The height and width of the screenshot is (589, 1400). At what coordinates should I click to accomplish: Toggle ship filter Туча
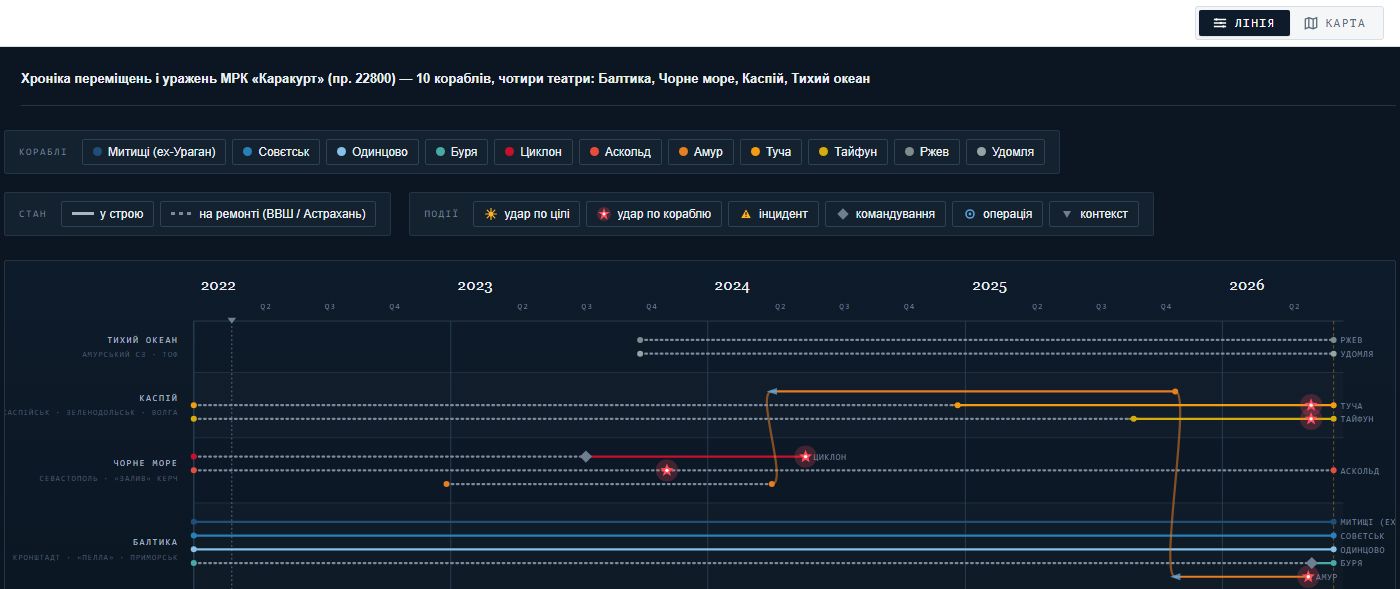(x=770, y=152)
